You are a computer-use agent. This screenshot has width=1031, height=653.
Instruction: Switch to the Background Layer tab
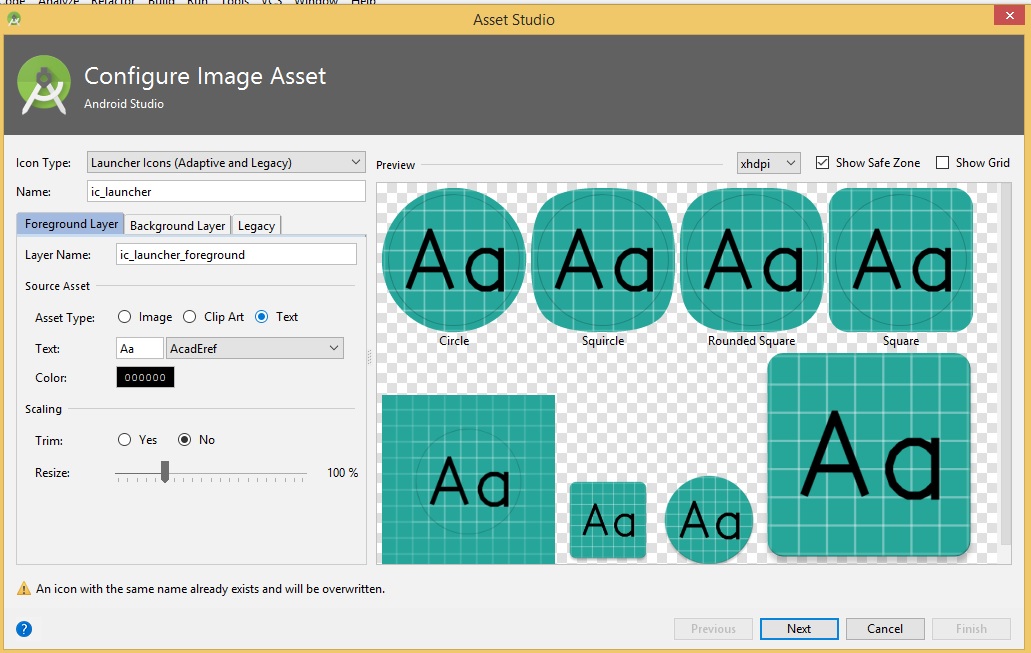tap(178, 225)
